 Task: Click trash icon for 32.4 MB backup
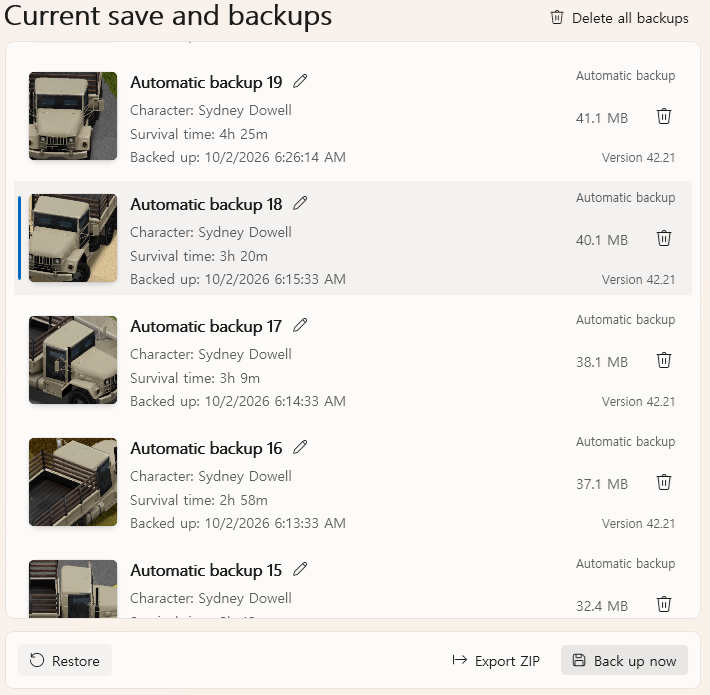click(664, 604)
